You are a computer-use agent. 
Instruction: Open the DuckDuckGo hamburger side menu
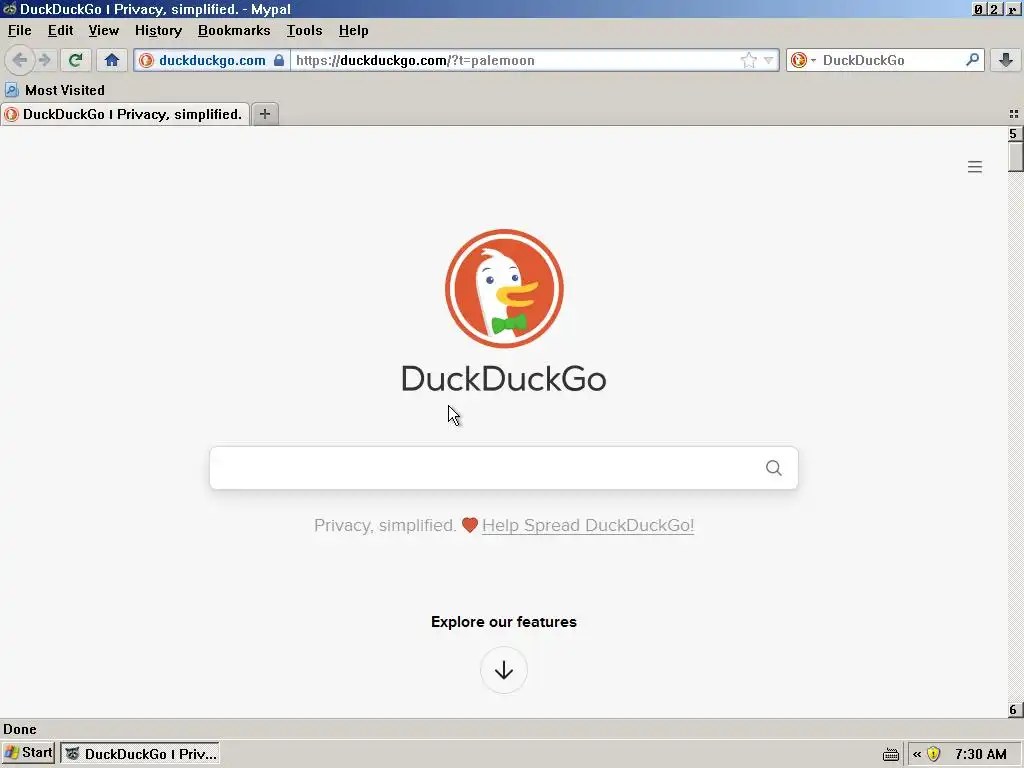(974, 167)
